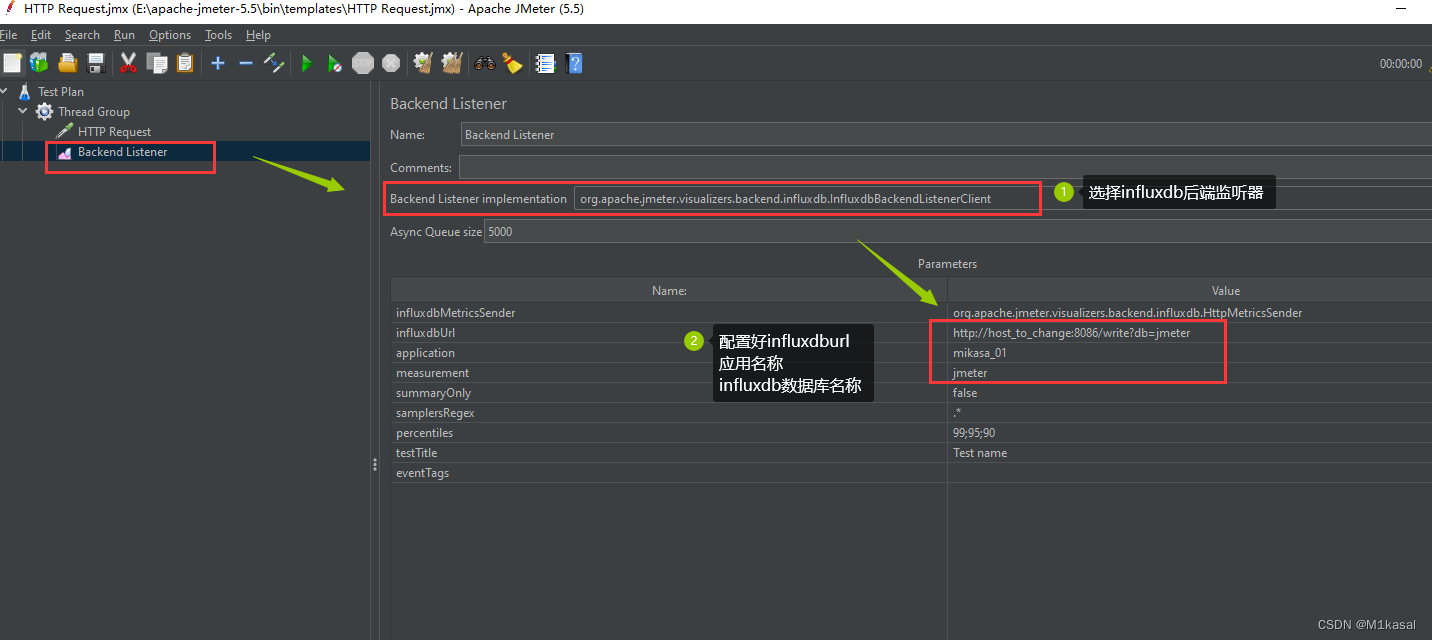Open the Templates toolbar icon
The width and height of the screenshot is (1432, 640).
39,63
